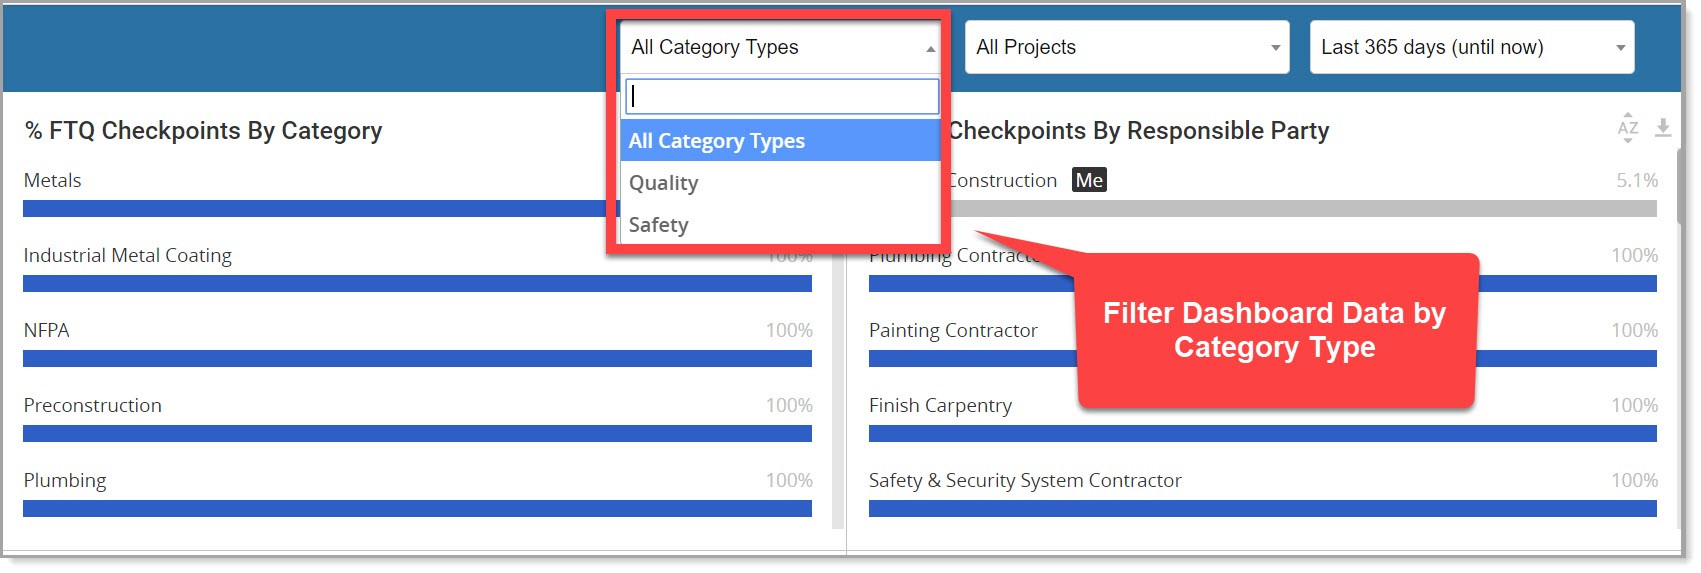
Task: Click the Industrial Metal Coating progress bar
Action: pyautogui.click(x=417, y=283)
